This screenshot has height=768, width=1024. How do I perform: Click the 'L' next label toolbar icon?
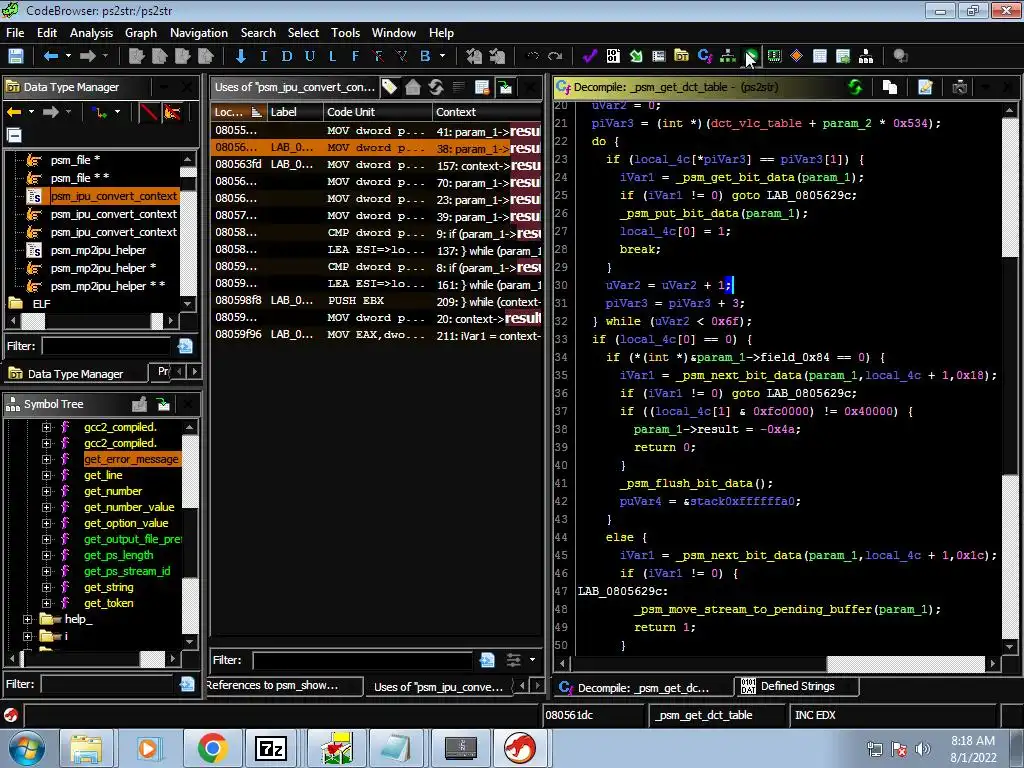click(332, 56)
